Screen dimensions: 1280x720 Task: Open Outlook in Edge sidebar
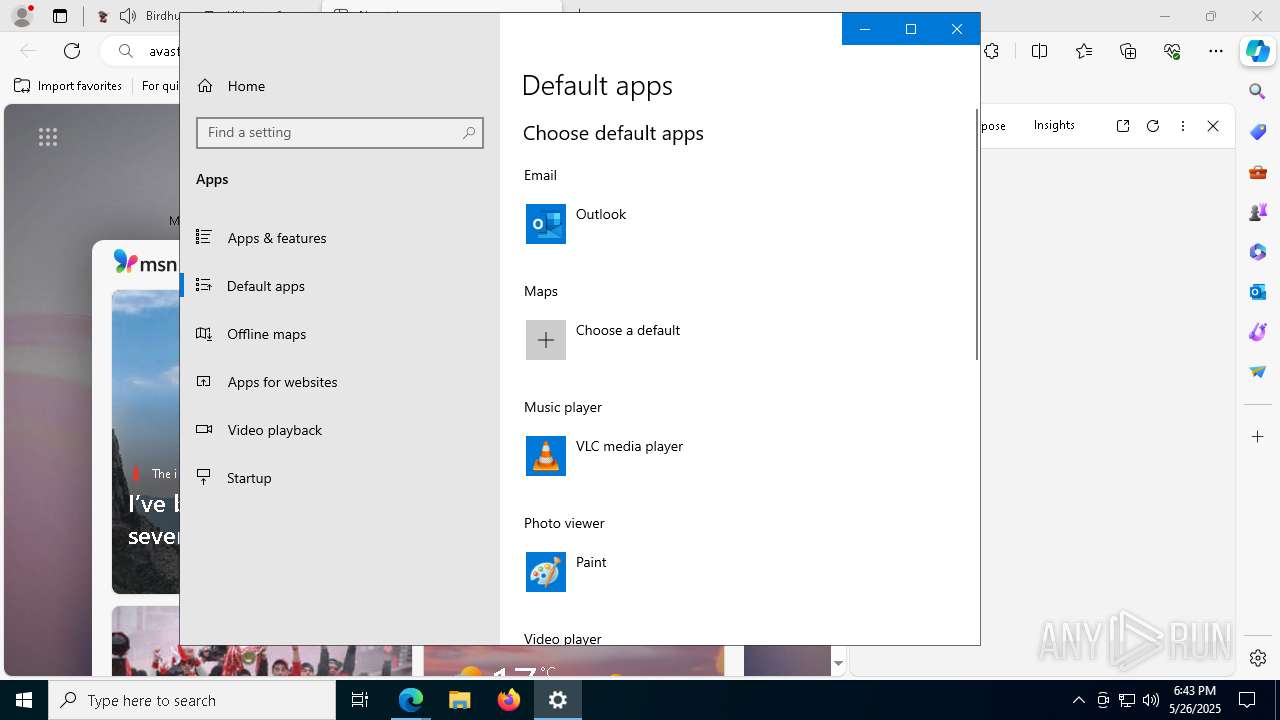point(1258,292)
